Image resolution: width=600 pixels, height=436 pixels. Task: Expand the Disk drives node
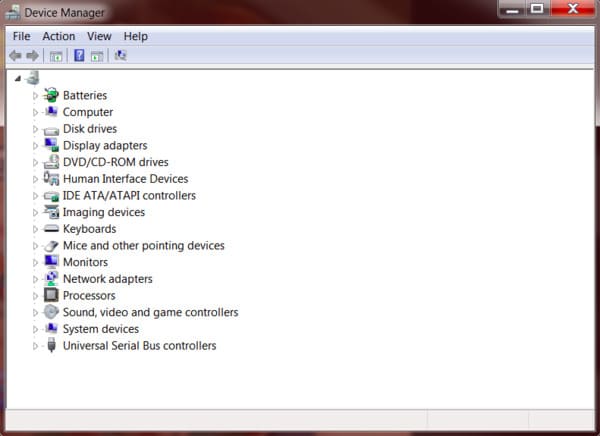pyautogui.click(x=35, y=129)
